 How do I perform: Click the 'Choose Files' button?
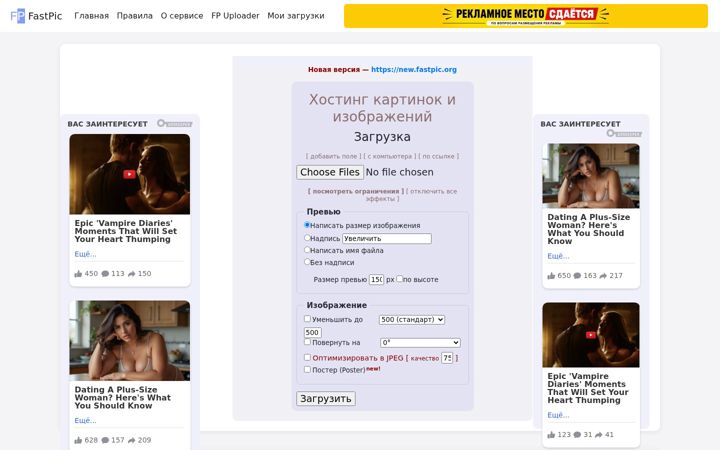tap(330, 172)
